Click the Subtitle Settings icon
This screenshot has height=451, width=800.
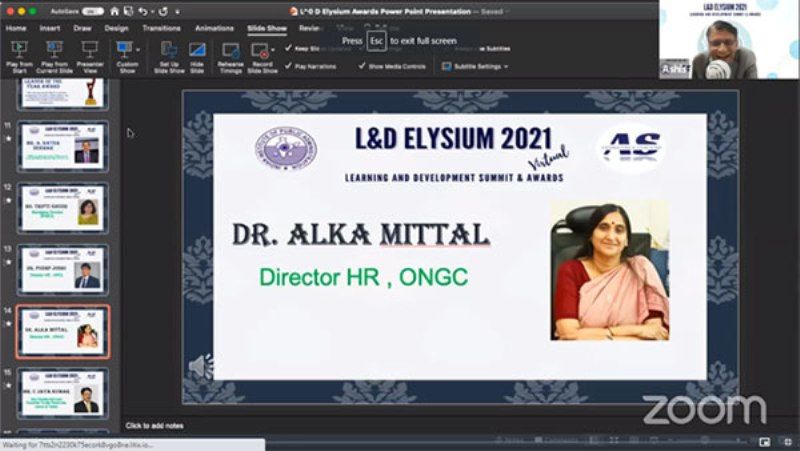(447, 66)
